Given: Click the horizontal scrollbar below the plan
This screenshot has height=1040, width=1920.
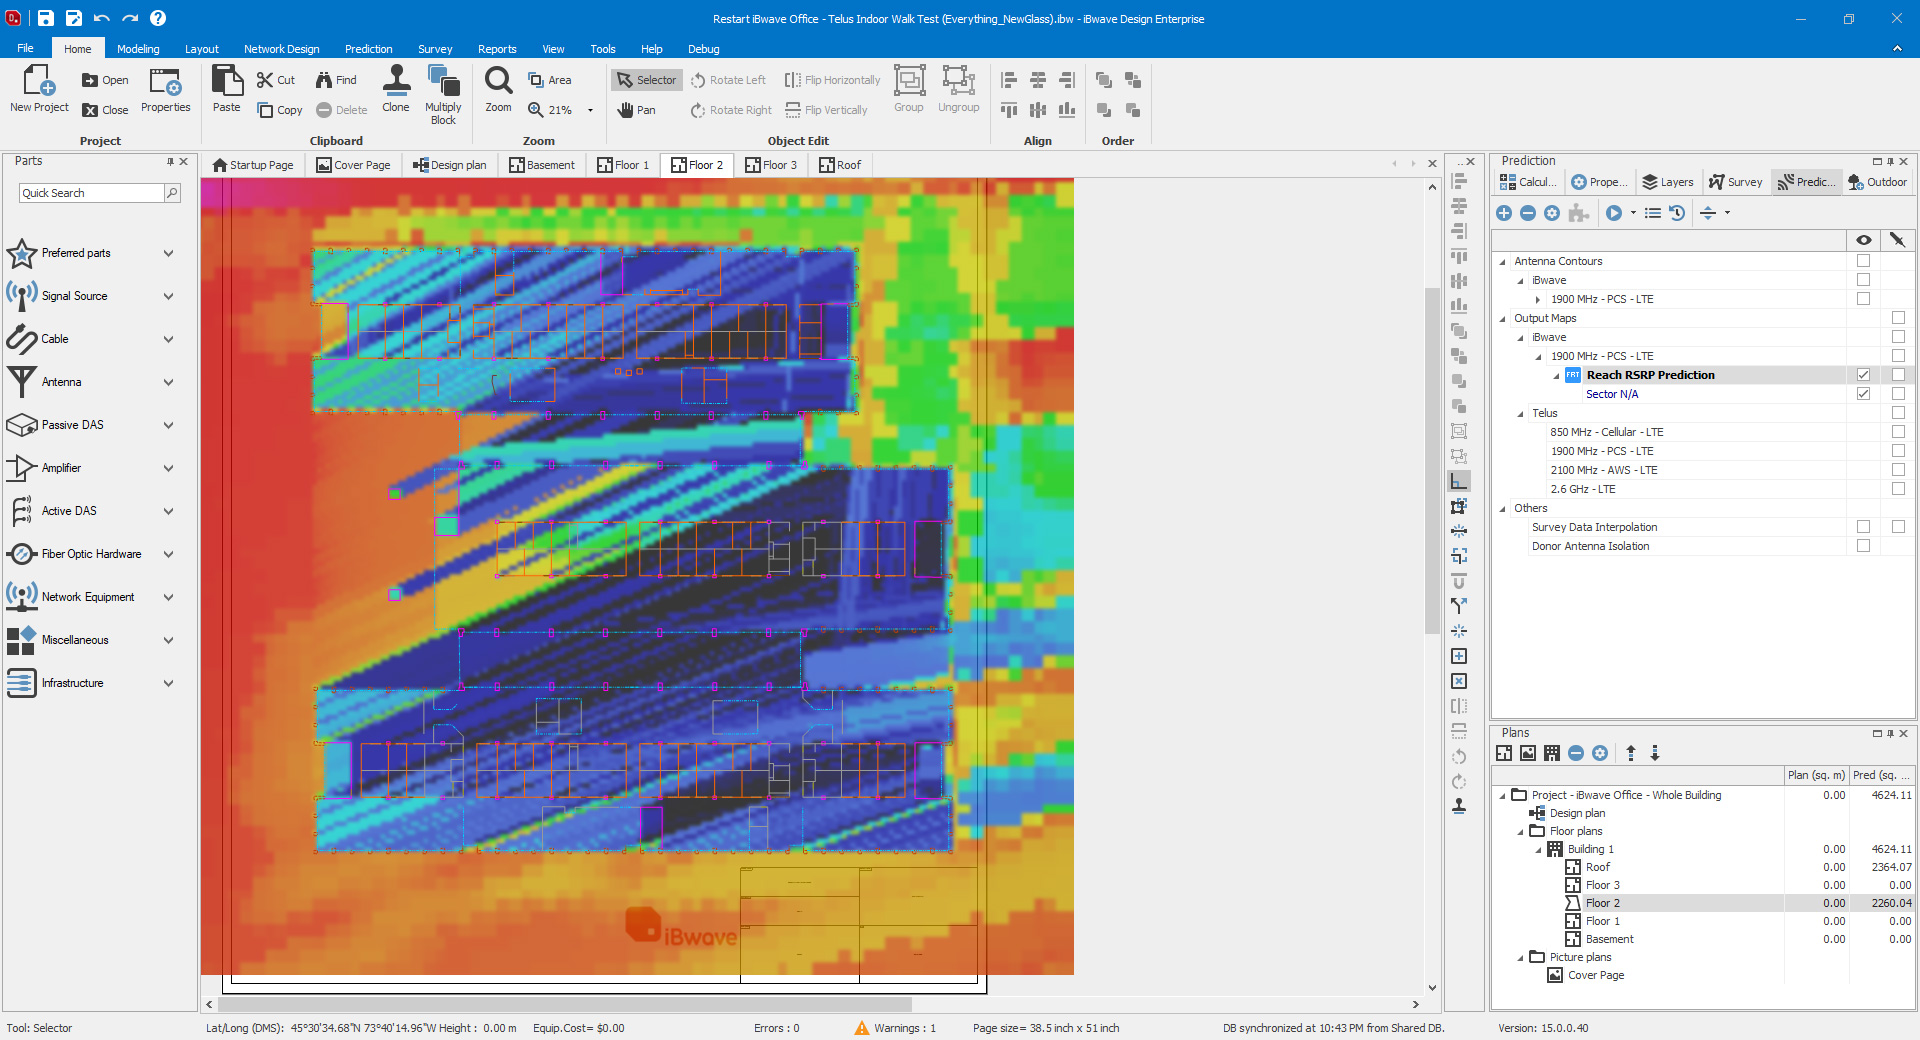Looking at the screenshot, I should tap(565, 1004).
